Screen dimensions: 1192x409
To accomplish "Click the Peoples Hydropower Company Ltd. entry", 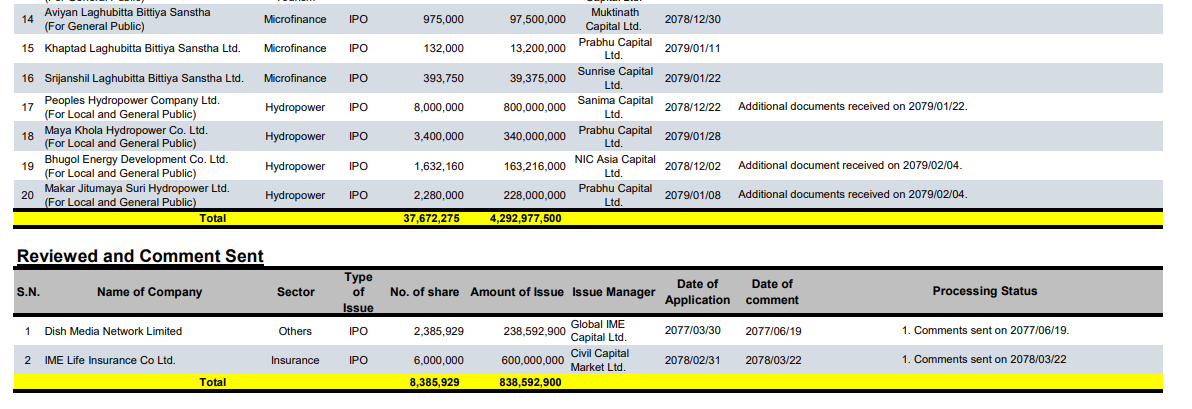I will (x=132, y=101).
